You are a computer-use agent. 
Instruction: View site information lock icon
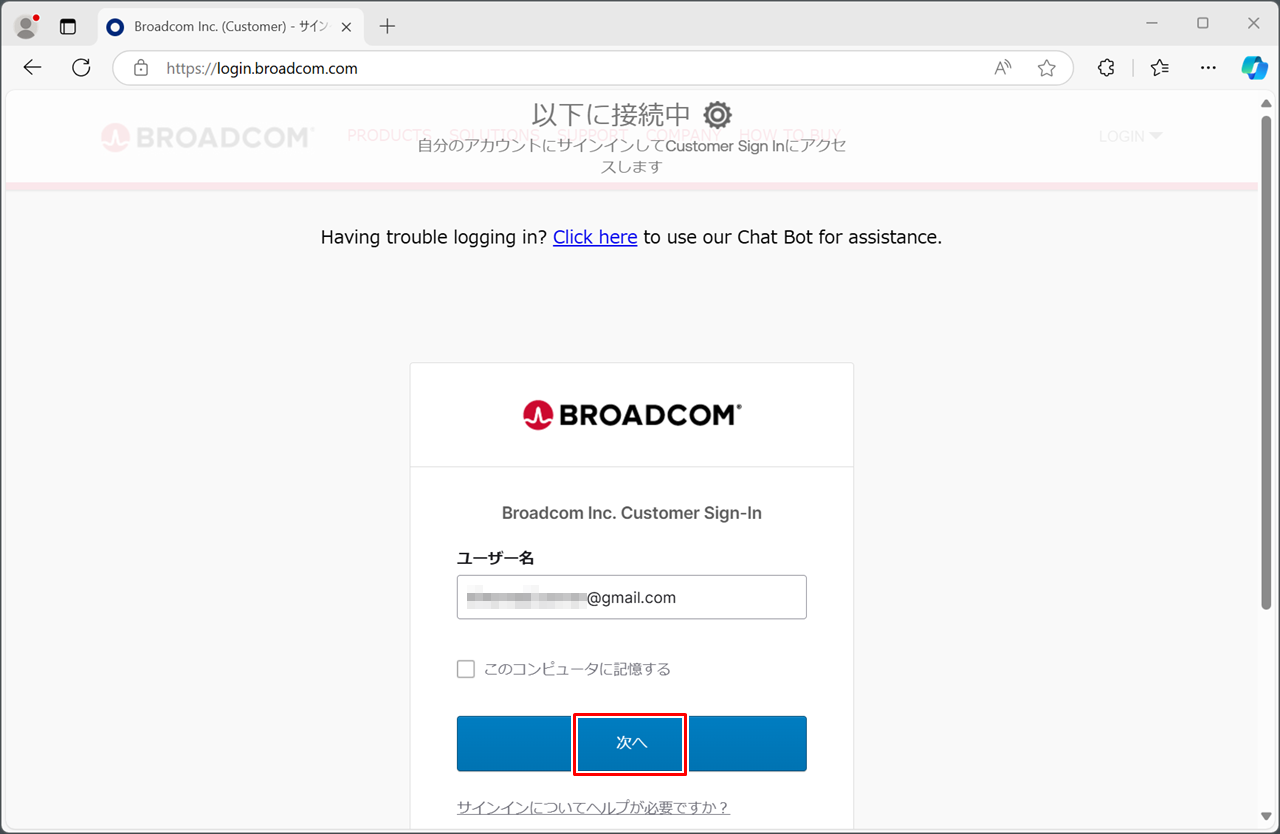click(x=141, y=68)
